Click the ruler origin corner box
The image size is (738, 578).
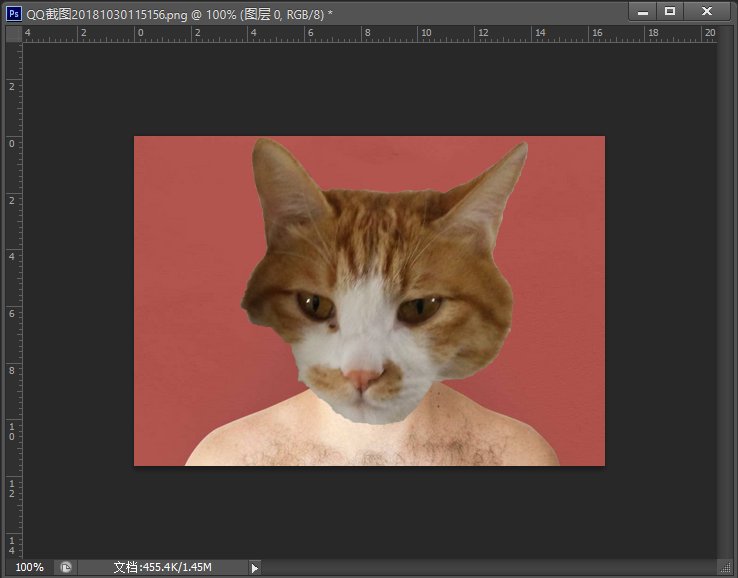pos(13,34)
